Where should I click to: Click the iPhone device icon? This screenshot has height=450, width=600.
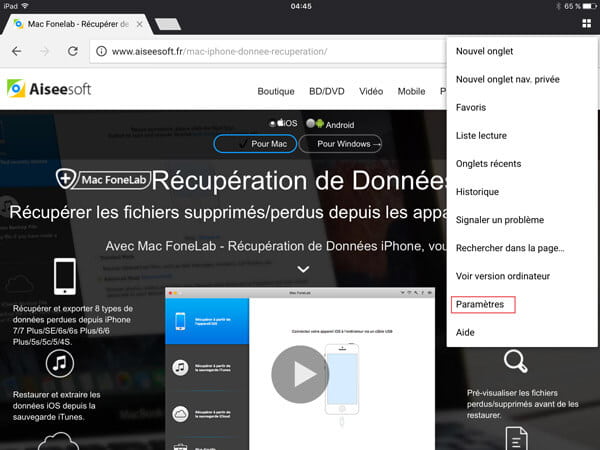pyautogui.click(x=65, y=276)
